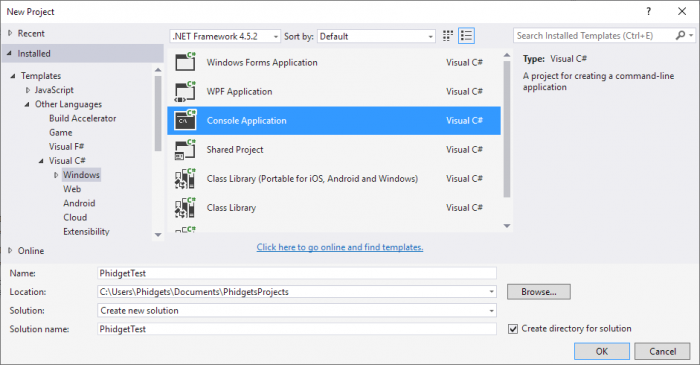The height and width of the screenshot is (365, 700).
Task: Click the Cancel button
Action: tap(662, 351)
